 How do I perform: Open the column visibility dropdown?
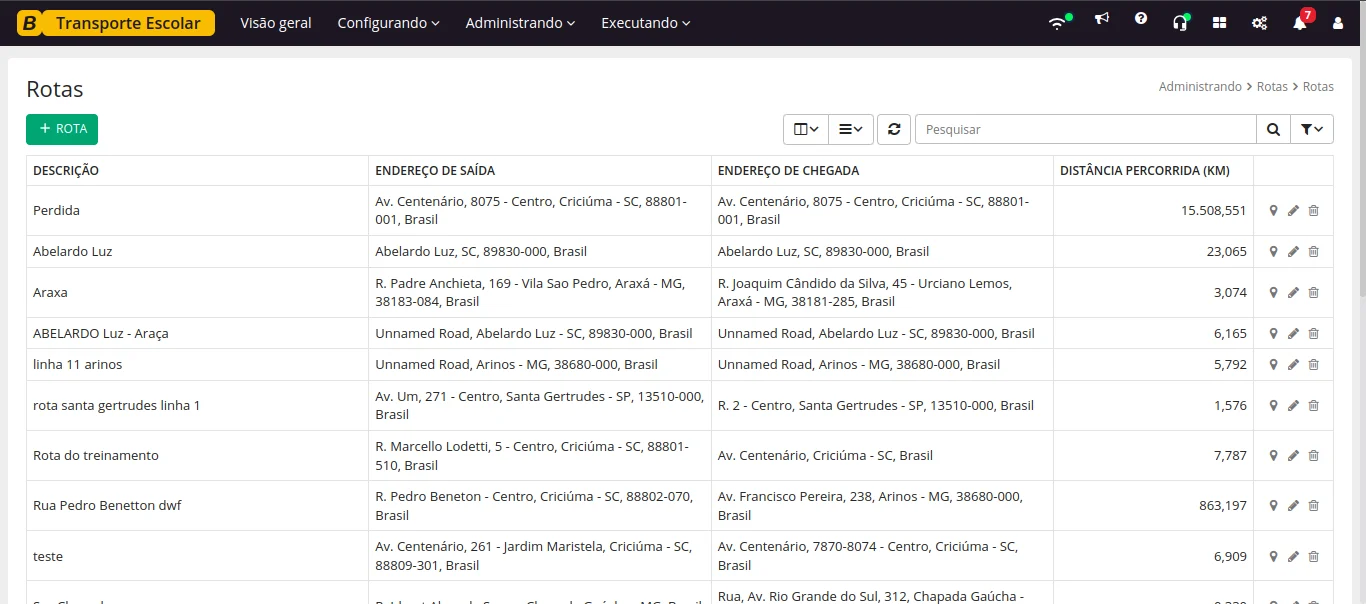(806, 129)
